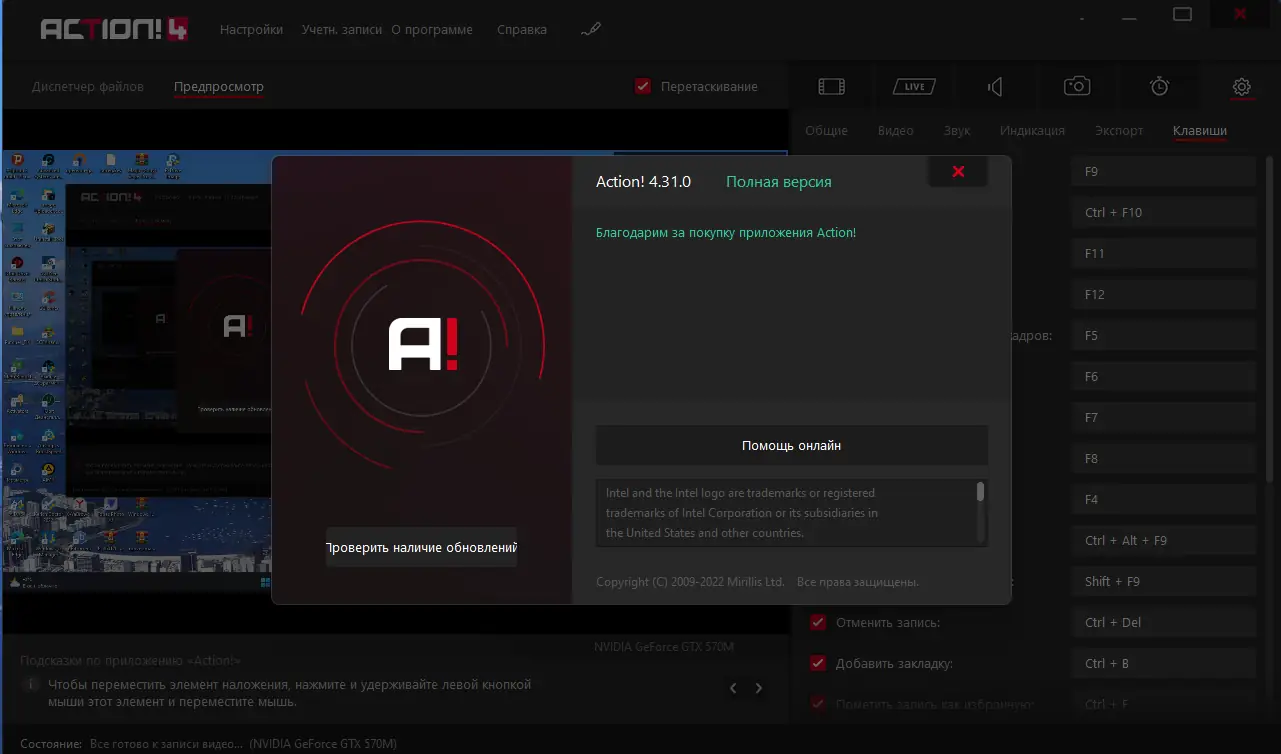Click Проверить наличие обновлений button
This screenshot has width=1281, height=754.
(421, 548)
